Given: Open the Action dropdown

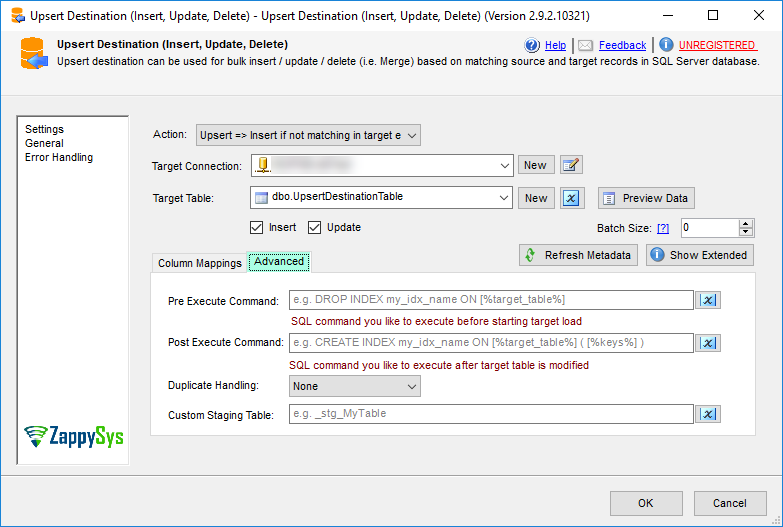Looking at the screenshot, I should pos(308,135).
